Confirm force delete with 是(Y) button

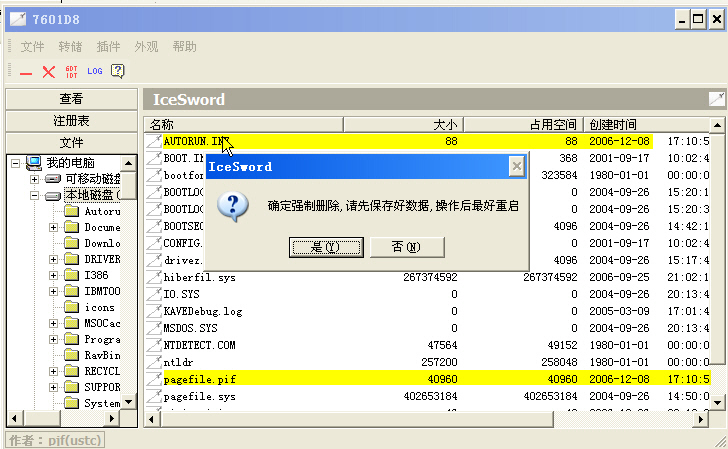point(326,247)
